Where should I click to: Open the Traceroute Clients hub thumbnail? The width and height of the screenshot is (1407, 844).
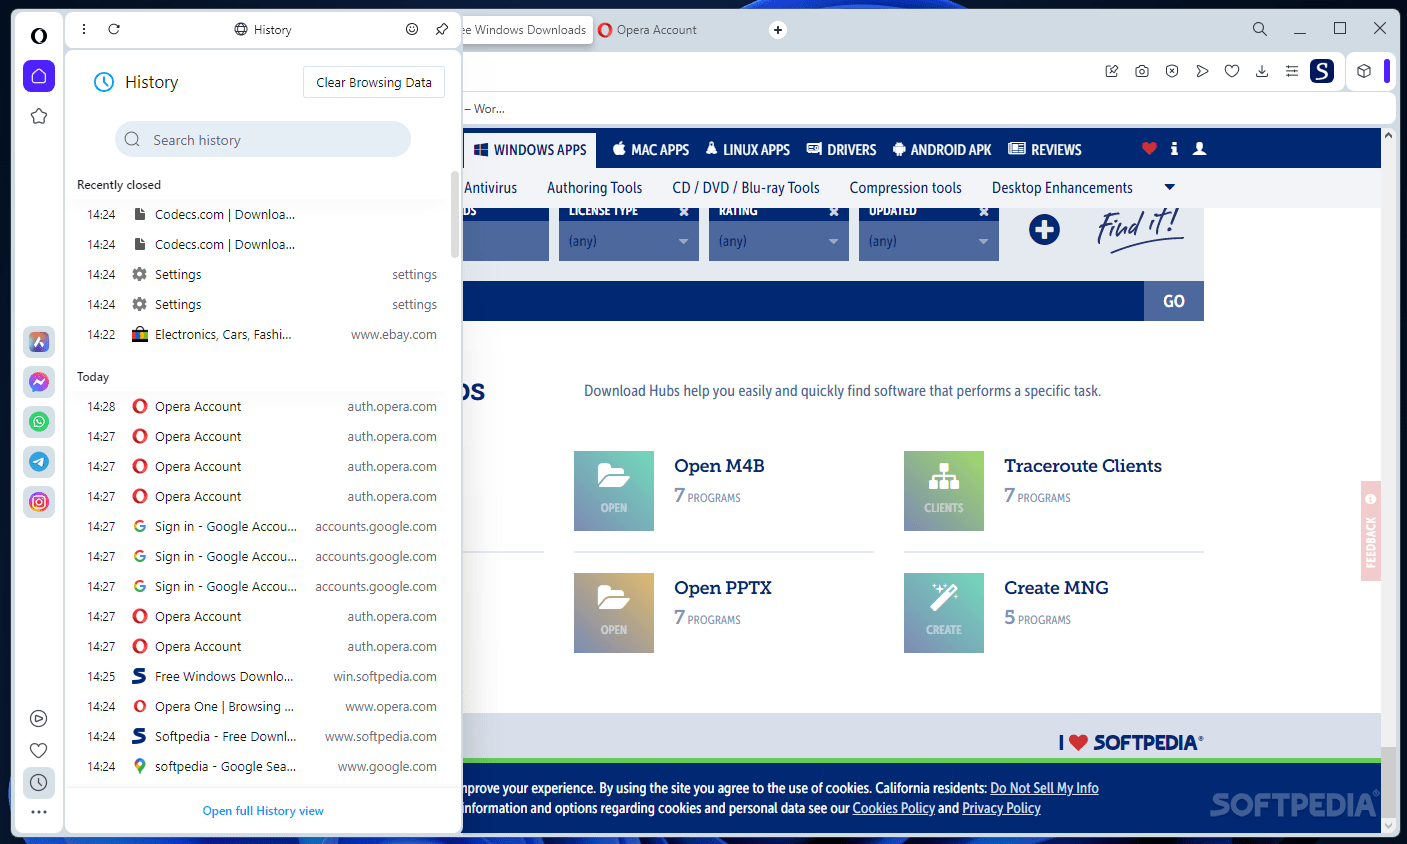944,491
